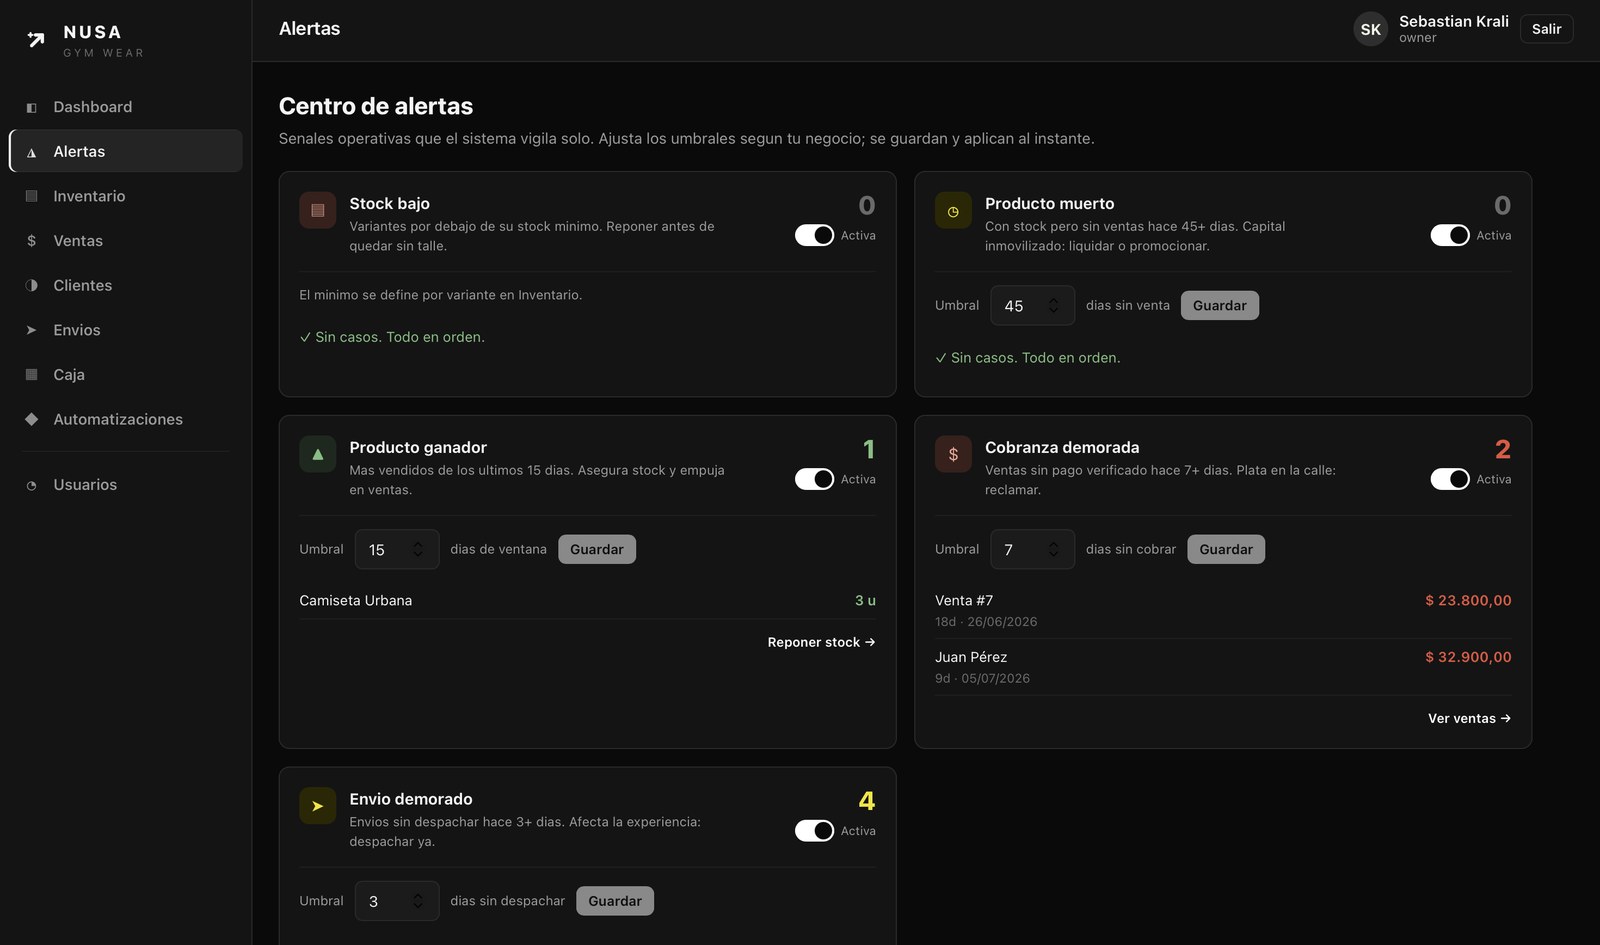Click the Stock bajo card icon
Screen dimensions: 1600x945
(318, 211)
